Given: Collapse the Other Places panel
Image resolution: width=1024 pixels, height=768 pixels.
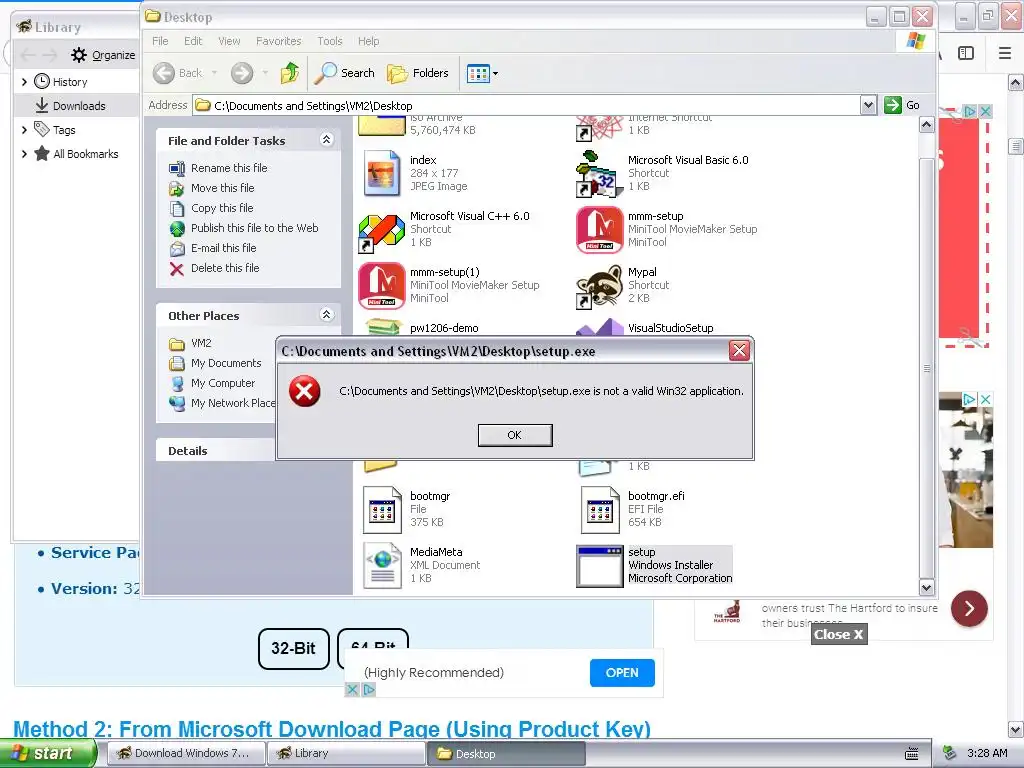Looking at the screenshot, I should coord(327,315).
